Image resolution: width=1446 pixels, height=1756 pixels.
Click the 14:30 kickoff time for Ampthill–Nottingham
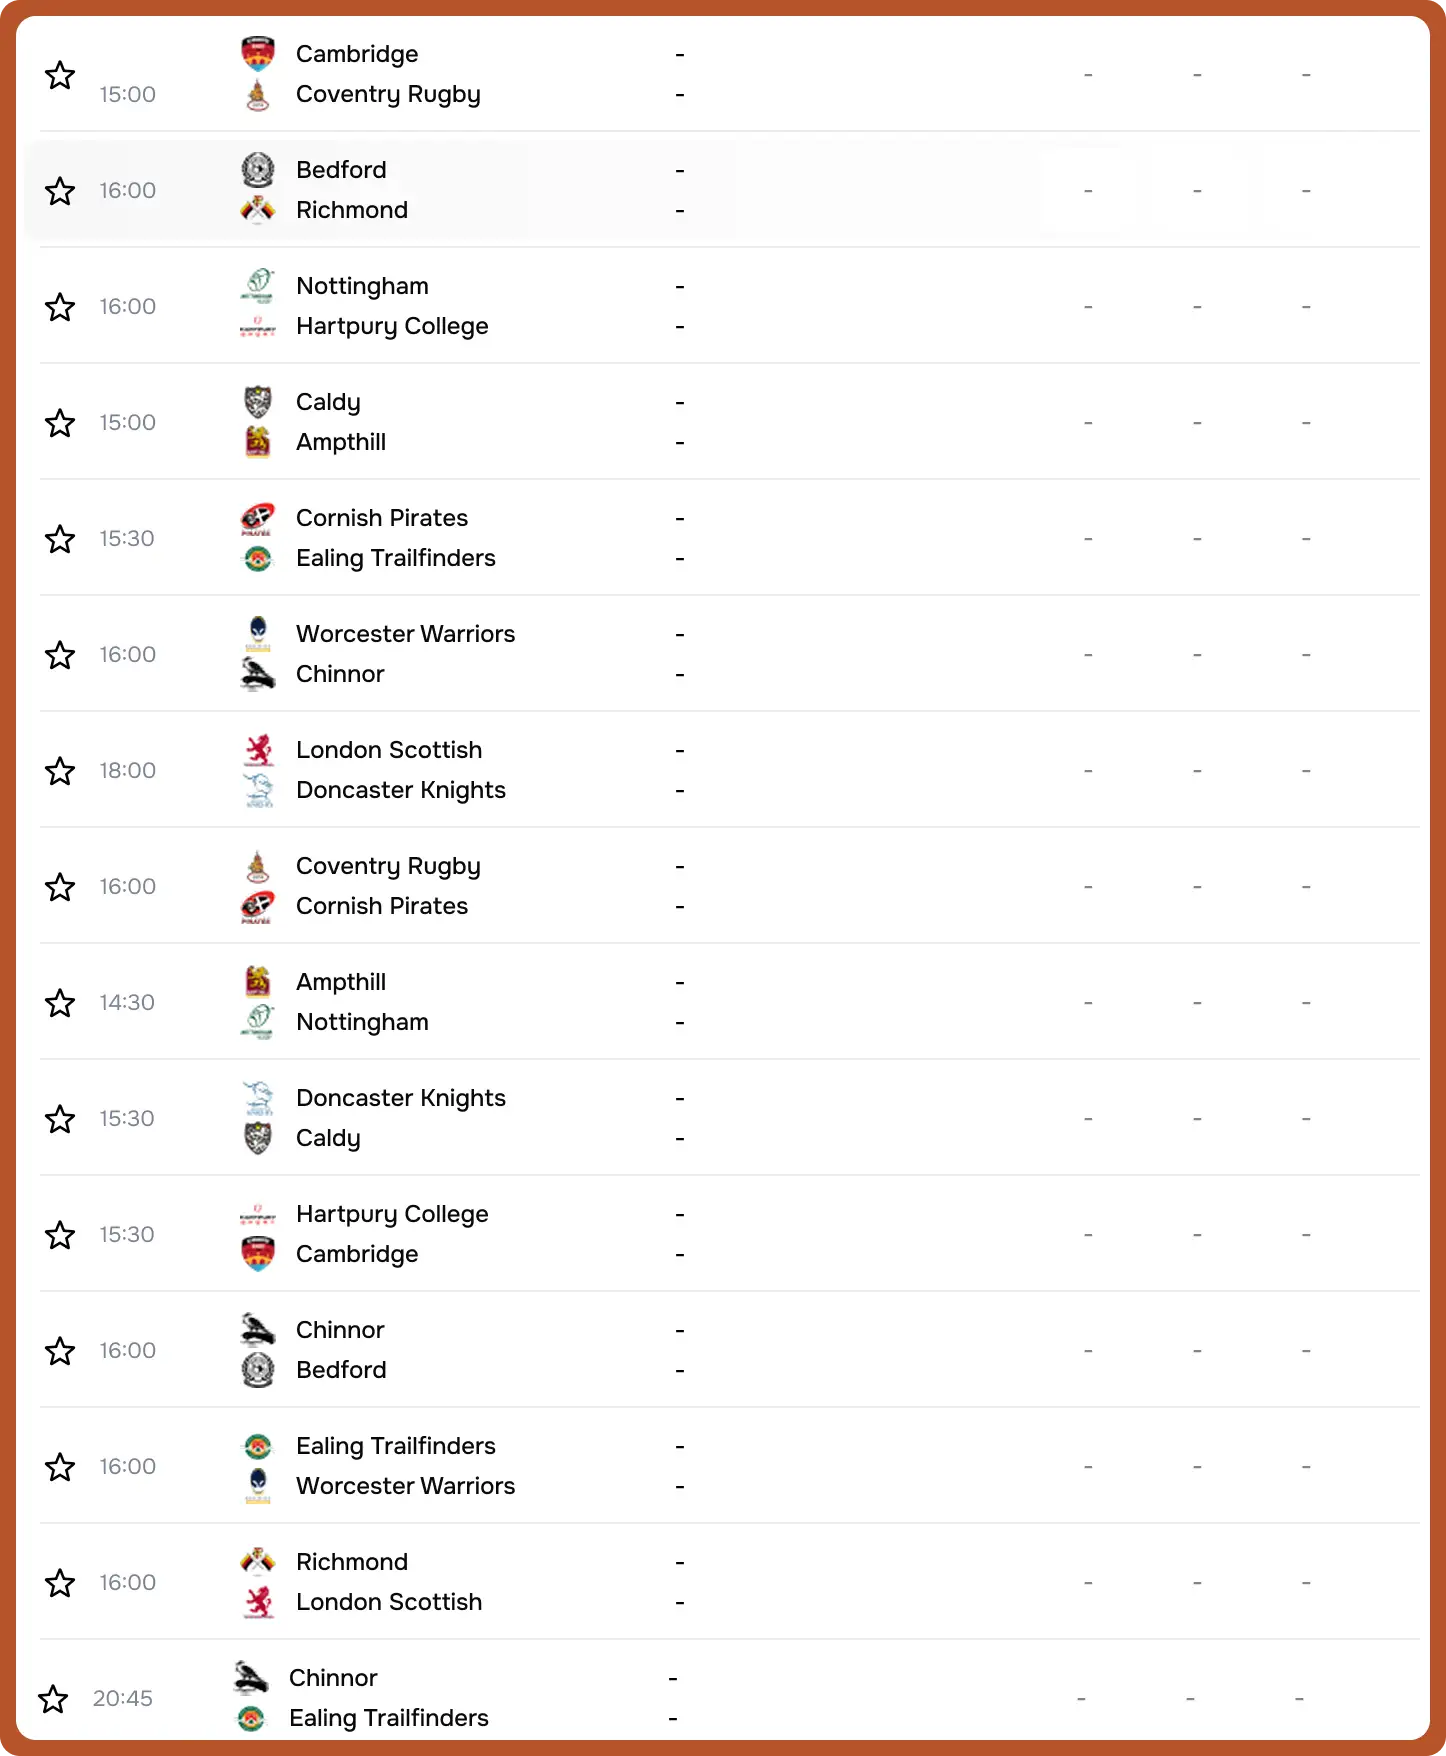(x=127, y=1003)
